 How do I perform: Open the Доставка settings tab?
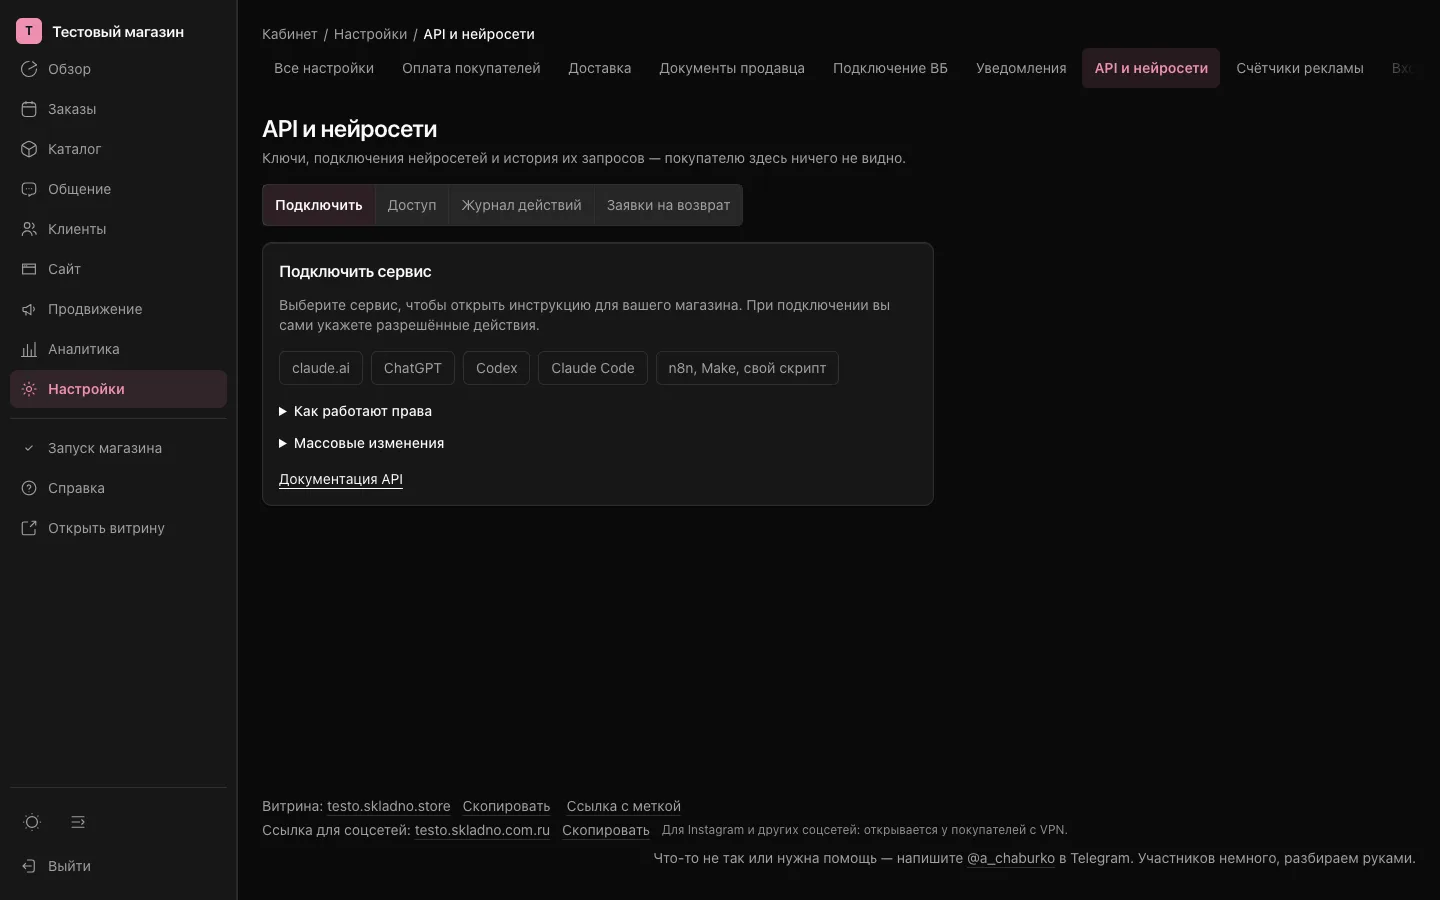pos(600,68)
